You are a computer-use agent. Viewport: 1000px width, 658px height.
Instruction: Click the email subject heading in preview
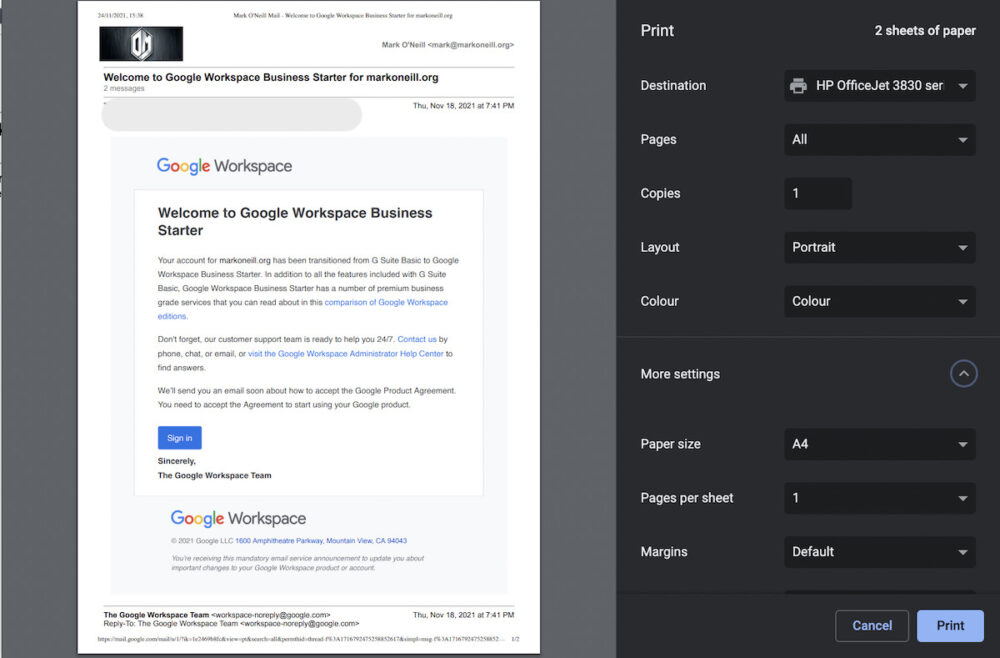pyautogui.click(x=271, y=77)
